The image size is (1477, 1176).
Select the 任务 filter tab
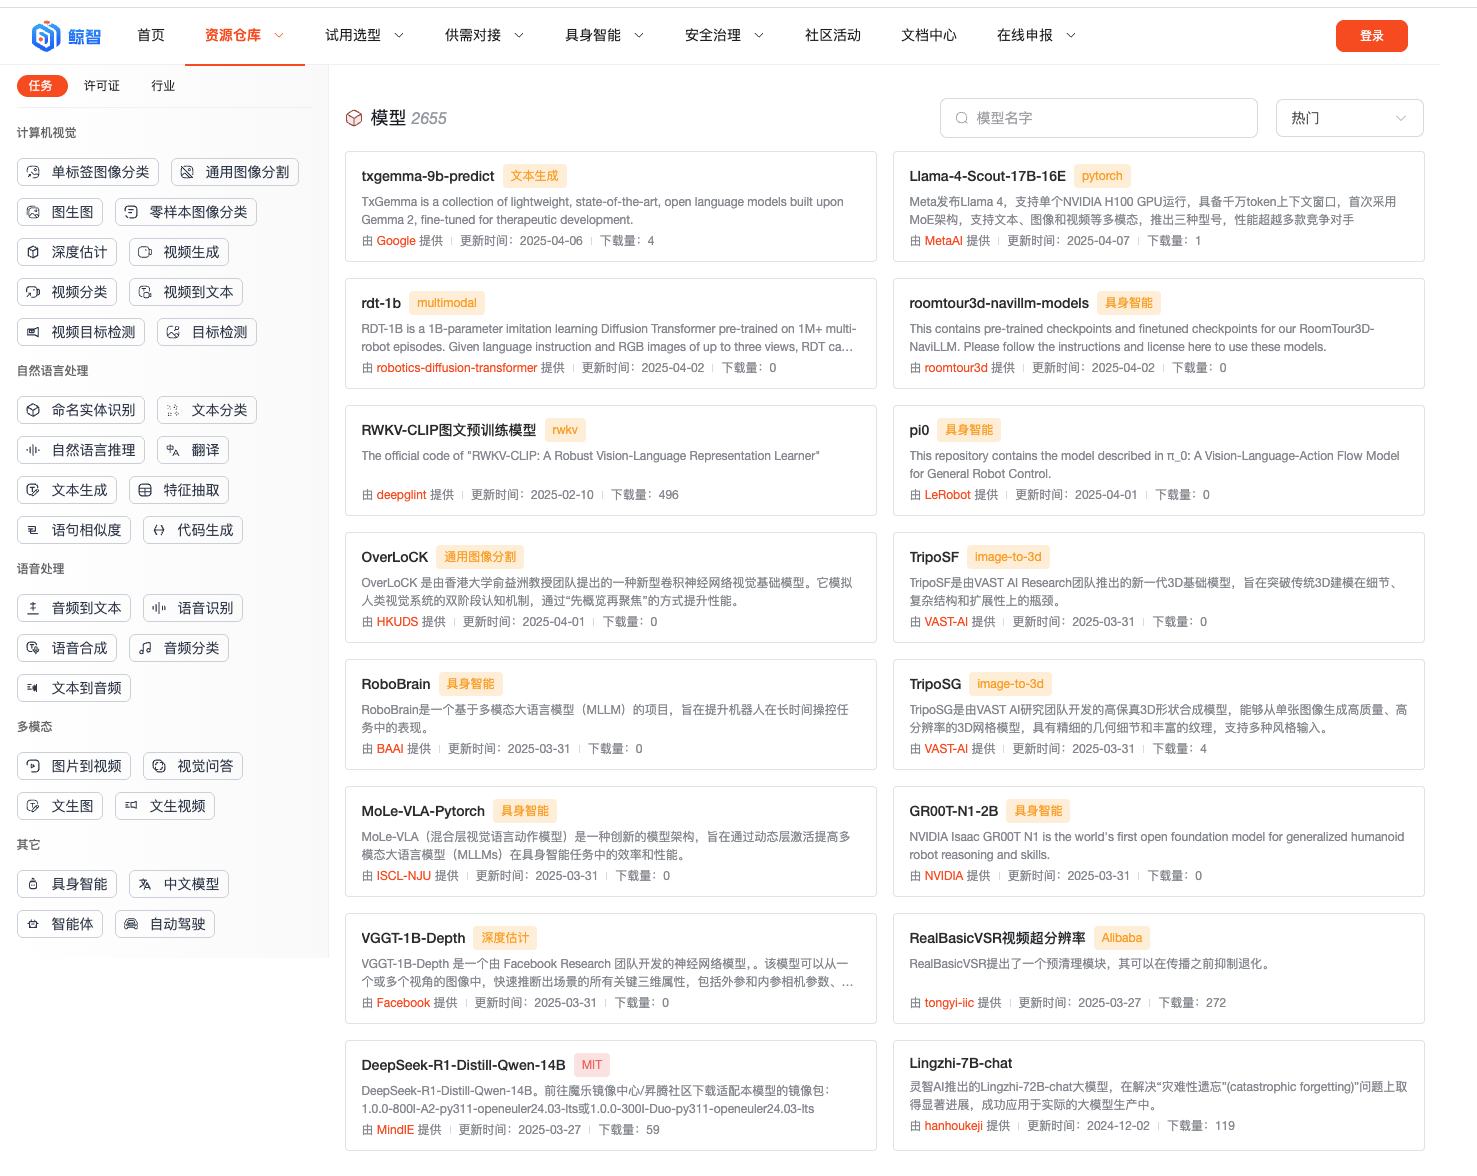click(x=42, y=86)
